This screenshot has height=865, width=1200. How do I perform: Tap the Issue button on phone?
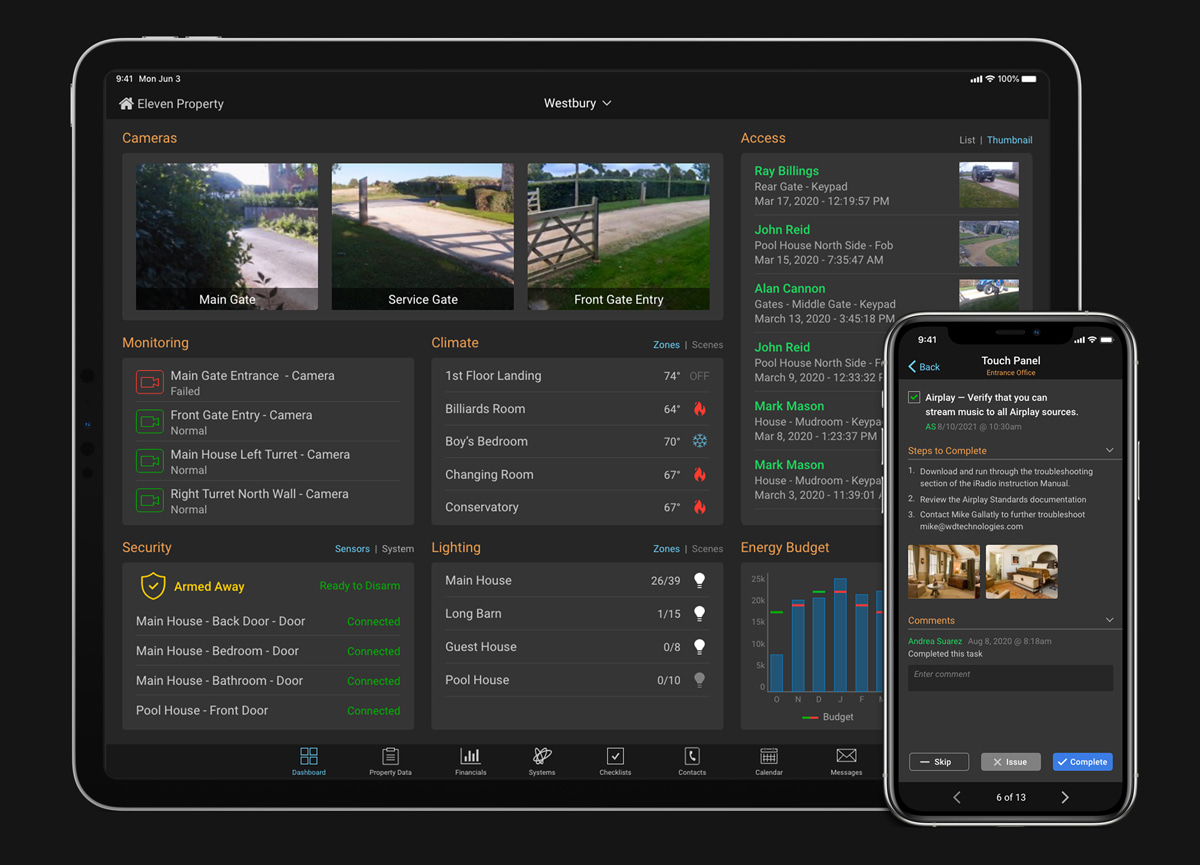pyautogui.click(x=1011, y=762)
